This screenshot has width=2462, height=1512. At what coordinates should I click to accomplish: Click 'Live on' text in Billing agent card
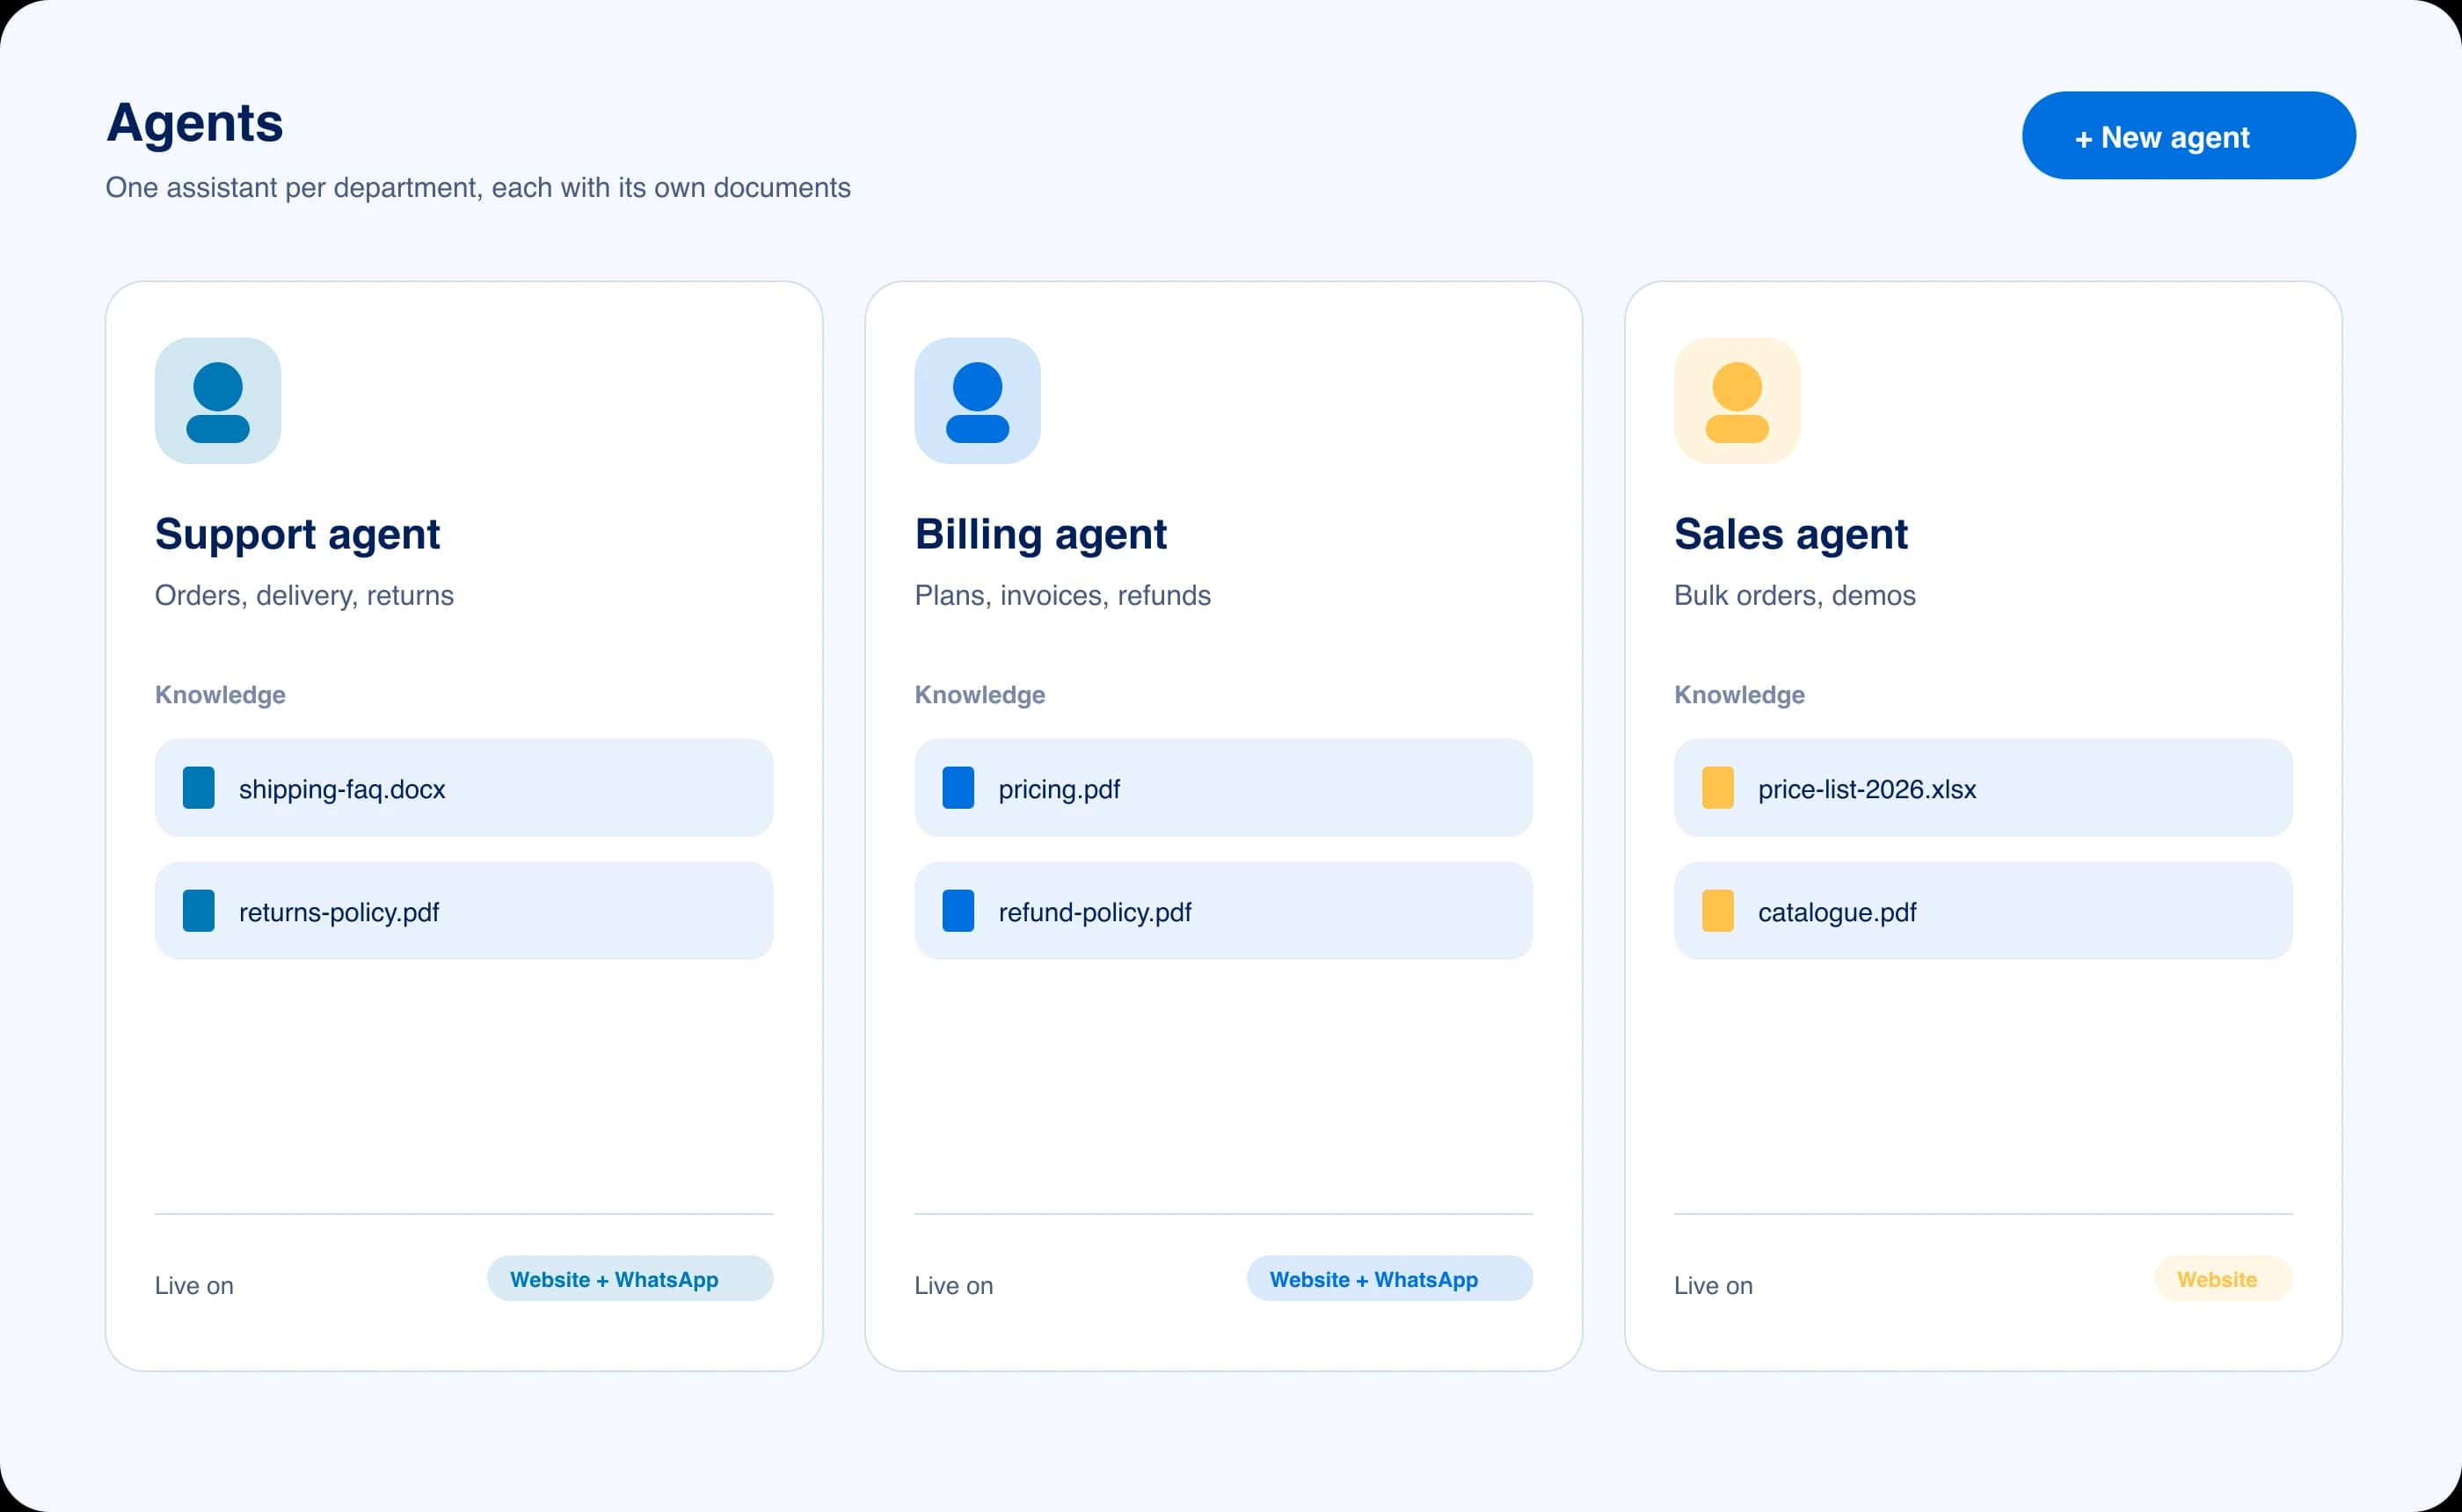coord(954,1285)
